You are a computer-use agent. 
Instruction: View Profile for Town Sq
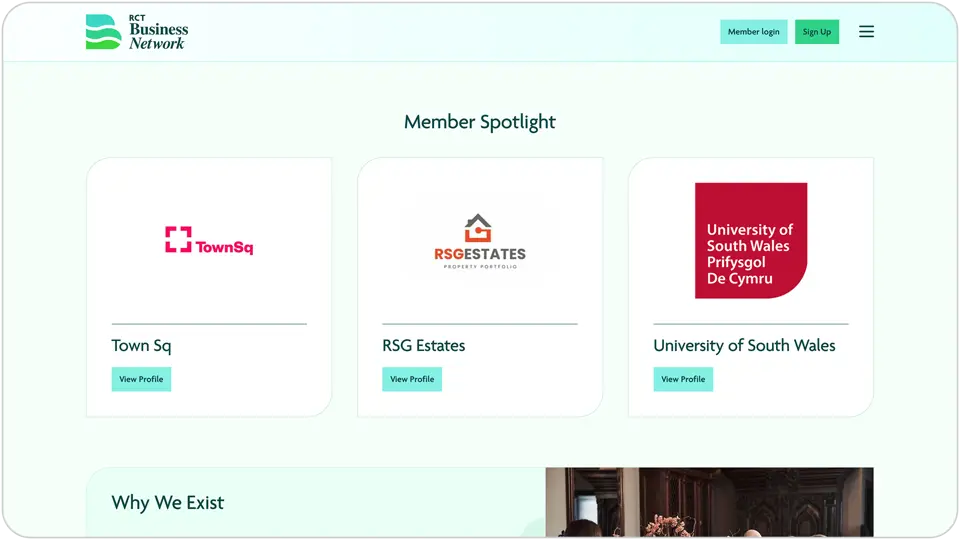(141, 379)
